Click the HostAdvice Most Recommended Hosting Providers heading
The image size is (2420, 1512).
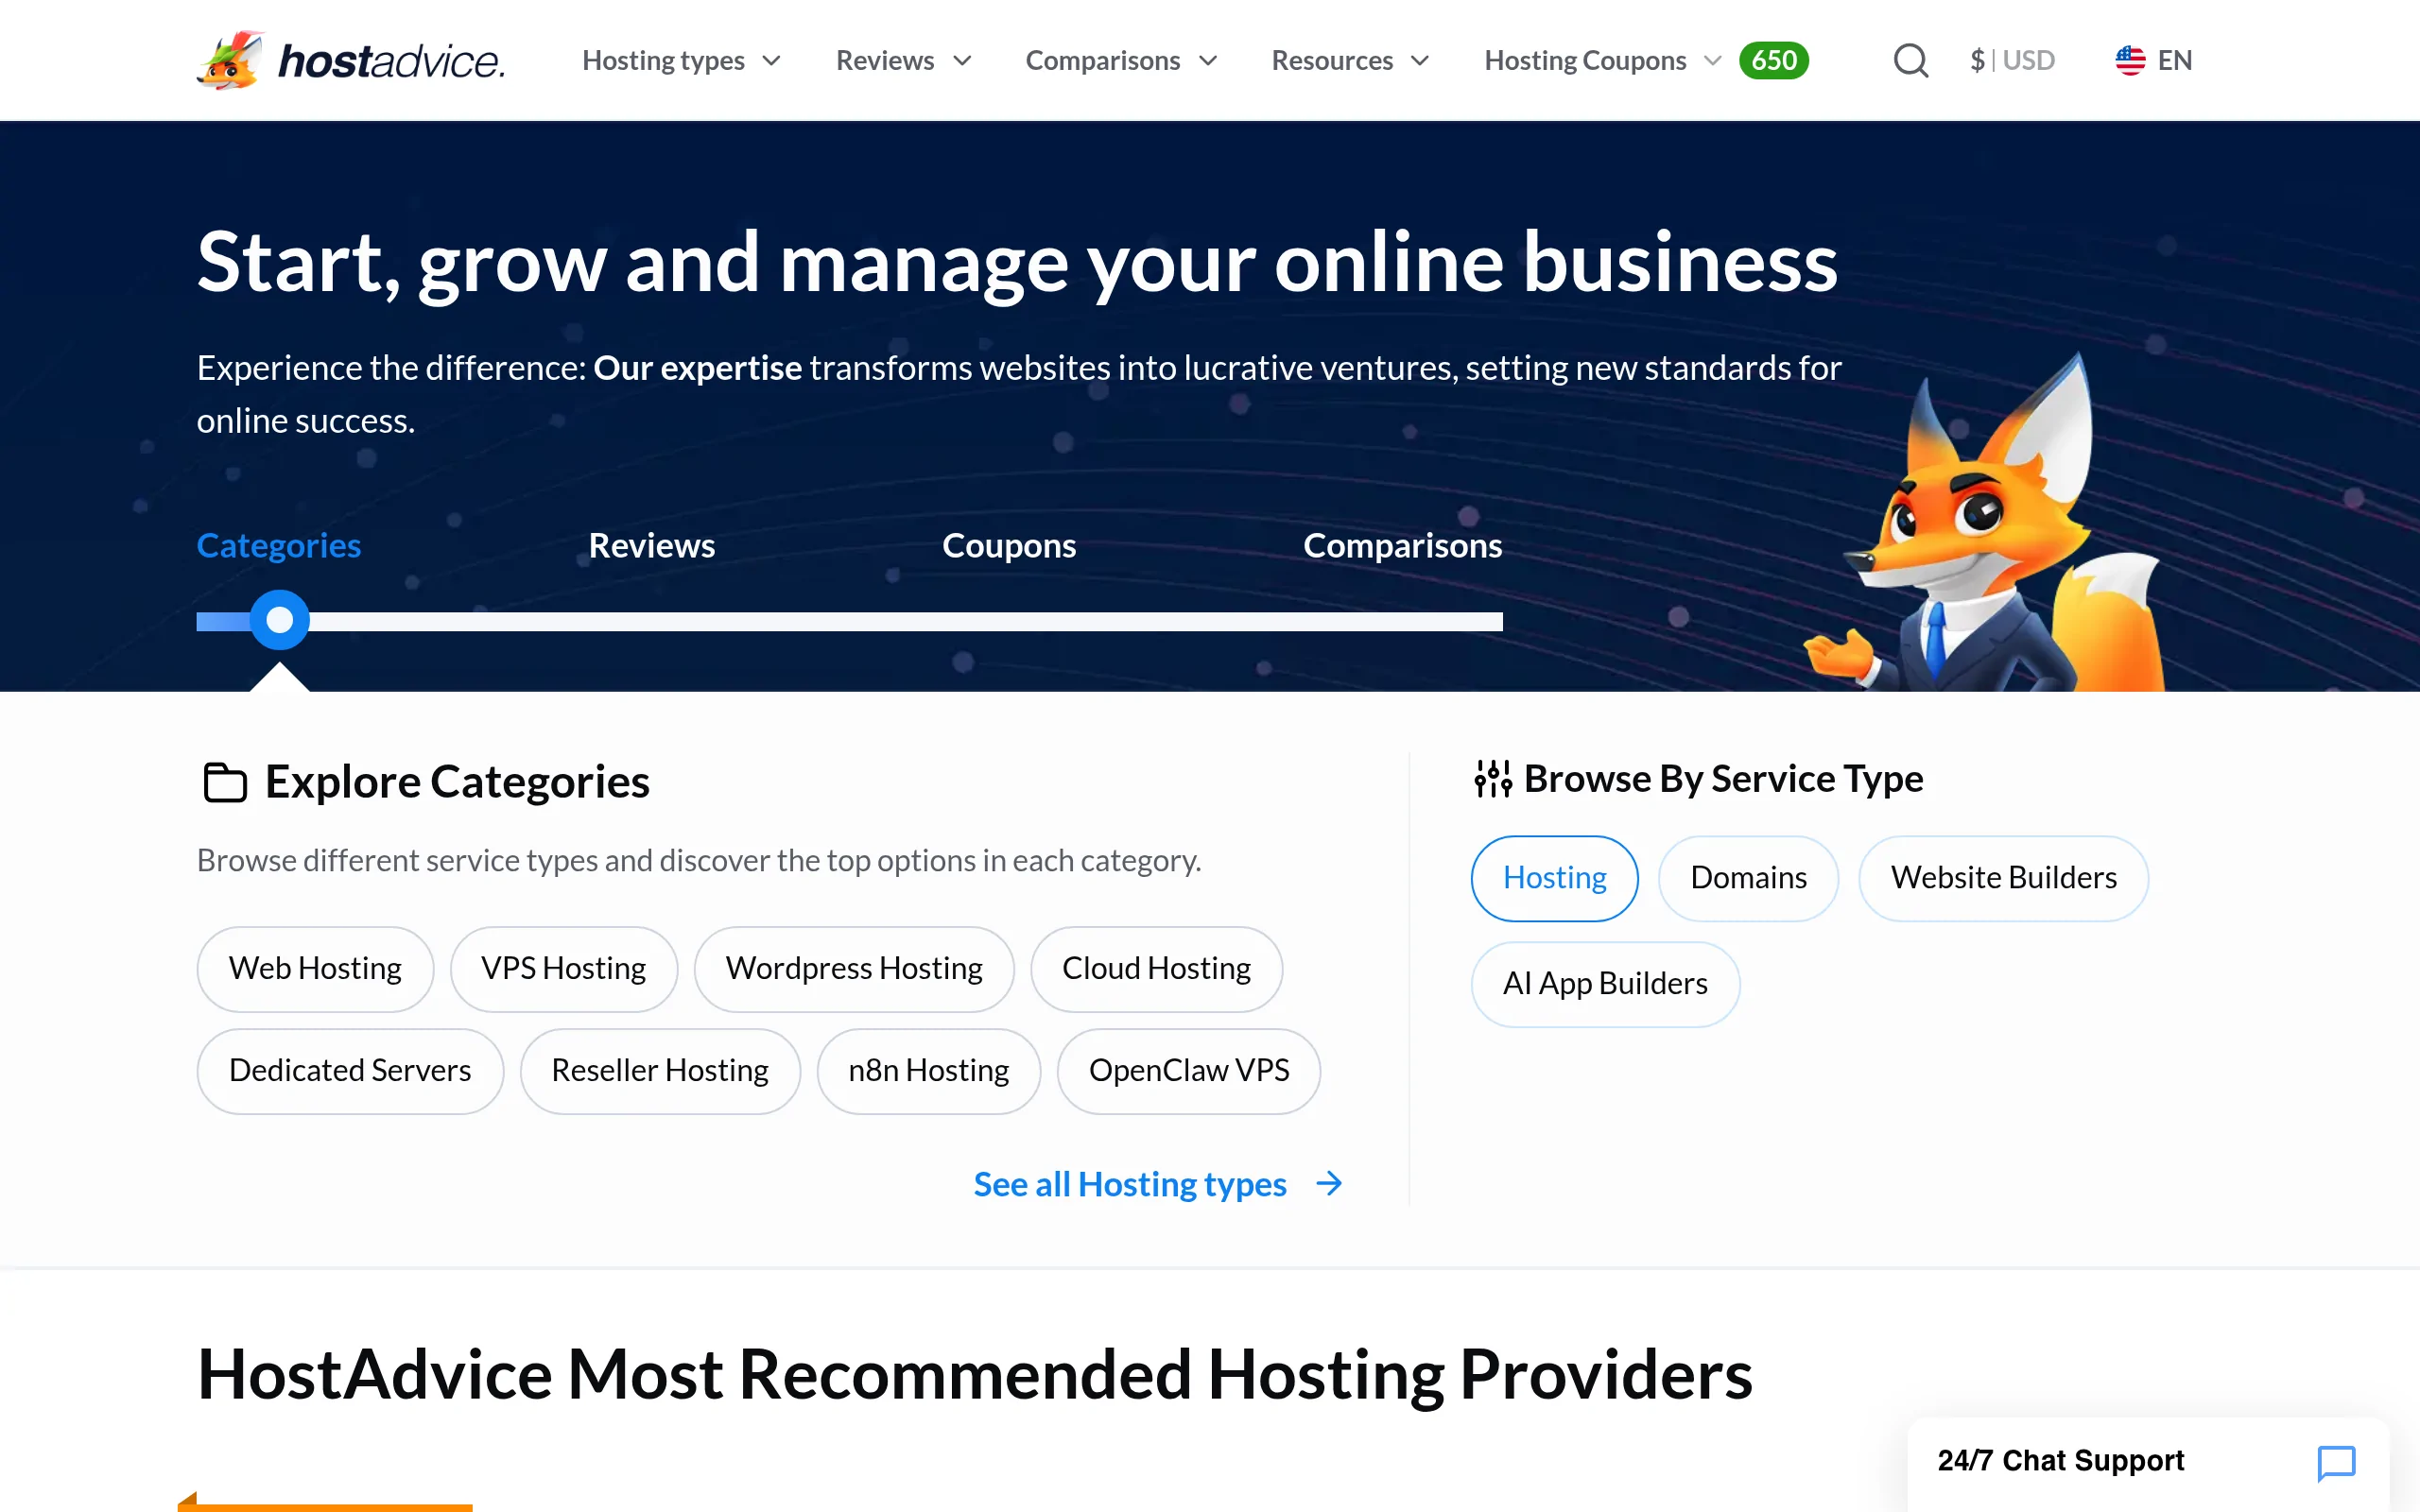975,1375
